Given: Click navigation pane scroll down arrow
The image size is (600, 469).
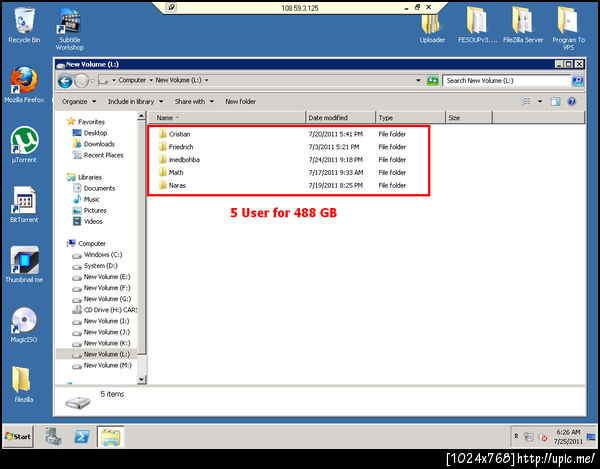Looking at the screenshot, I should 141,379.
